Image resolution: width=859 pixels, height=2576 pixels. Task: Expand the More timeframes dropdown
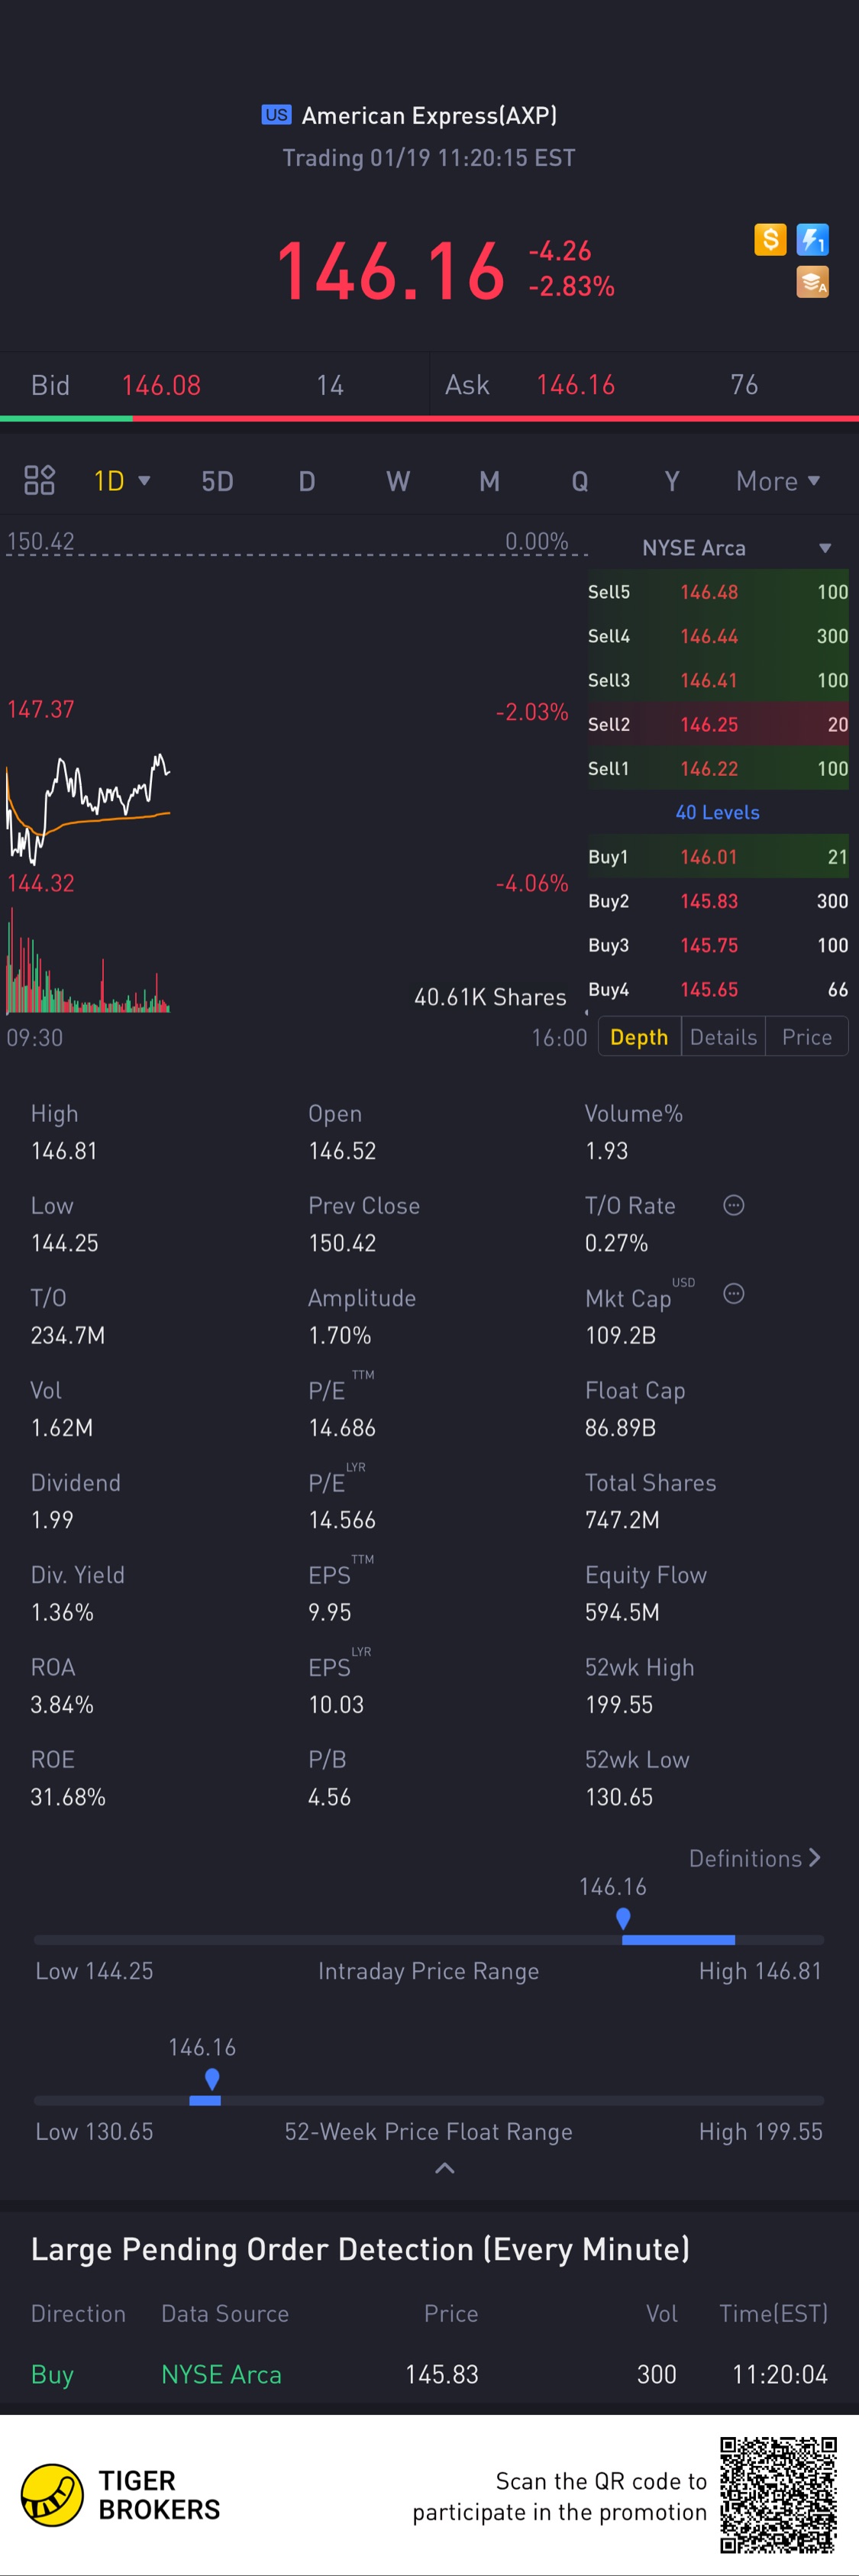(778, 481)
